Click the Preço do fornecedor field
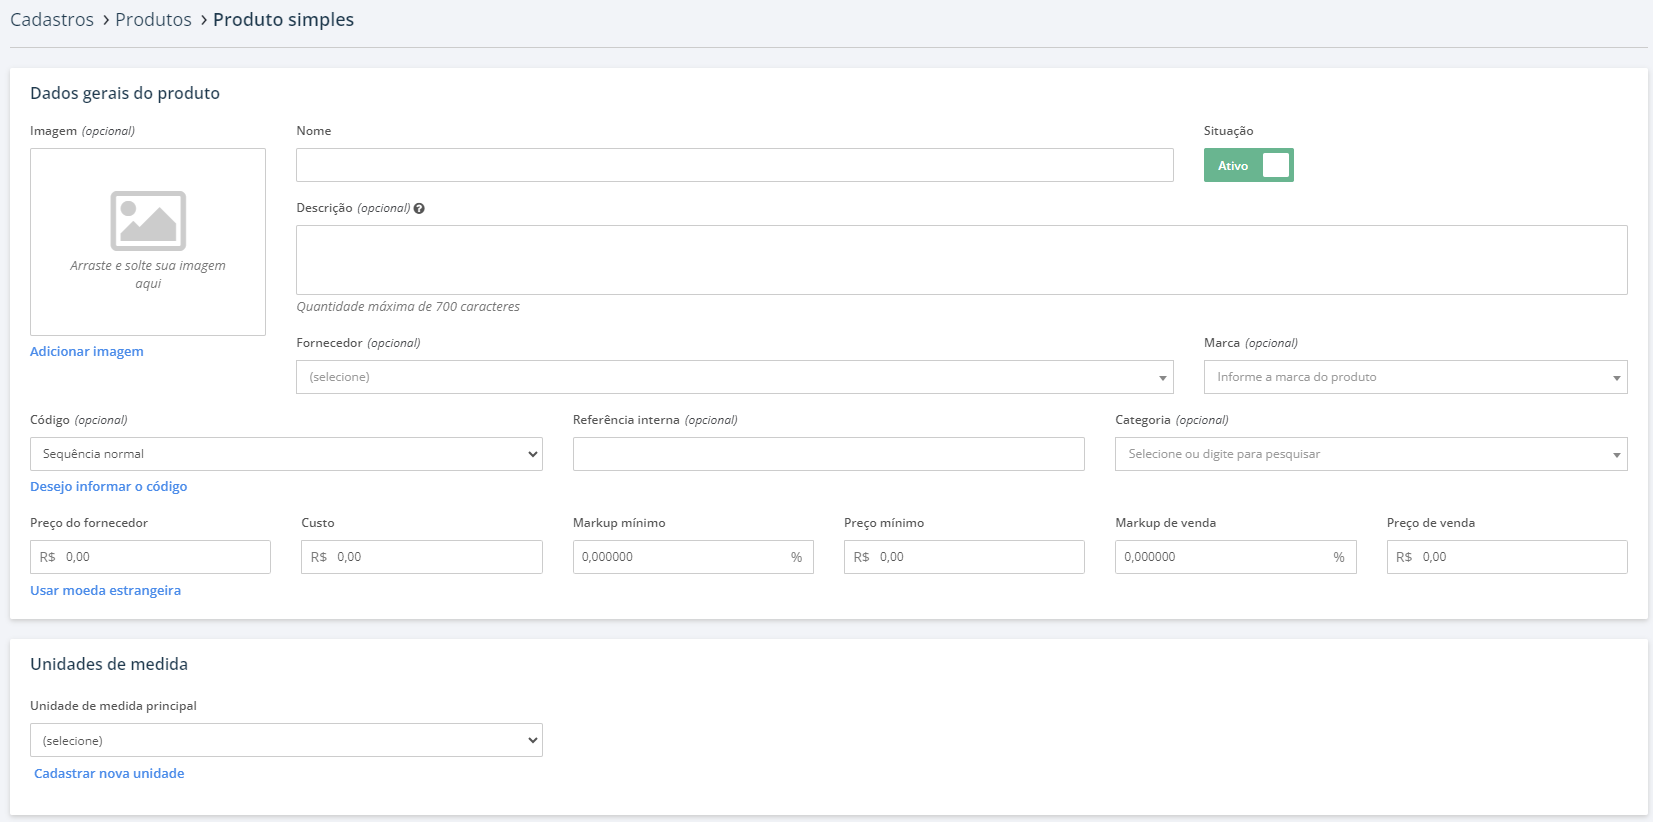The height and width of the screenshot is (822, 1653). coord(150,557)
